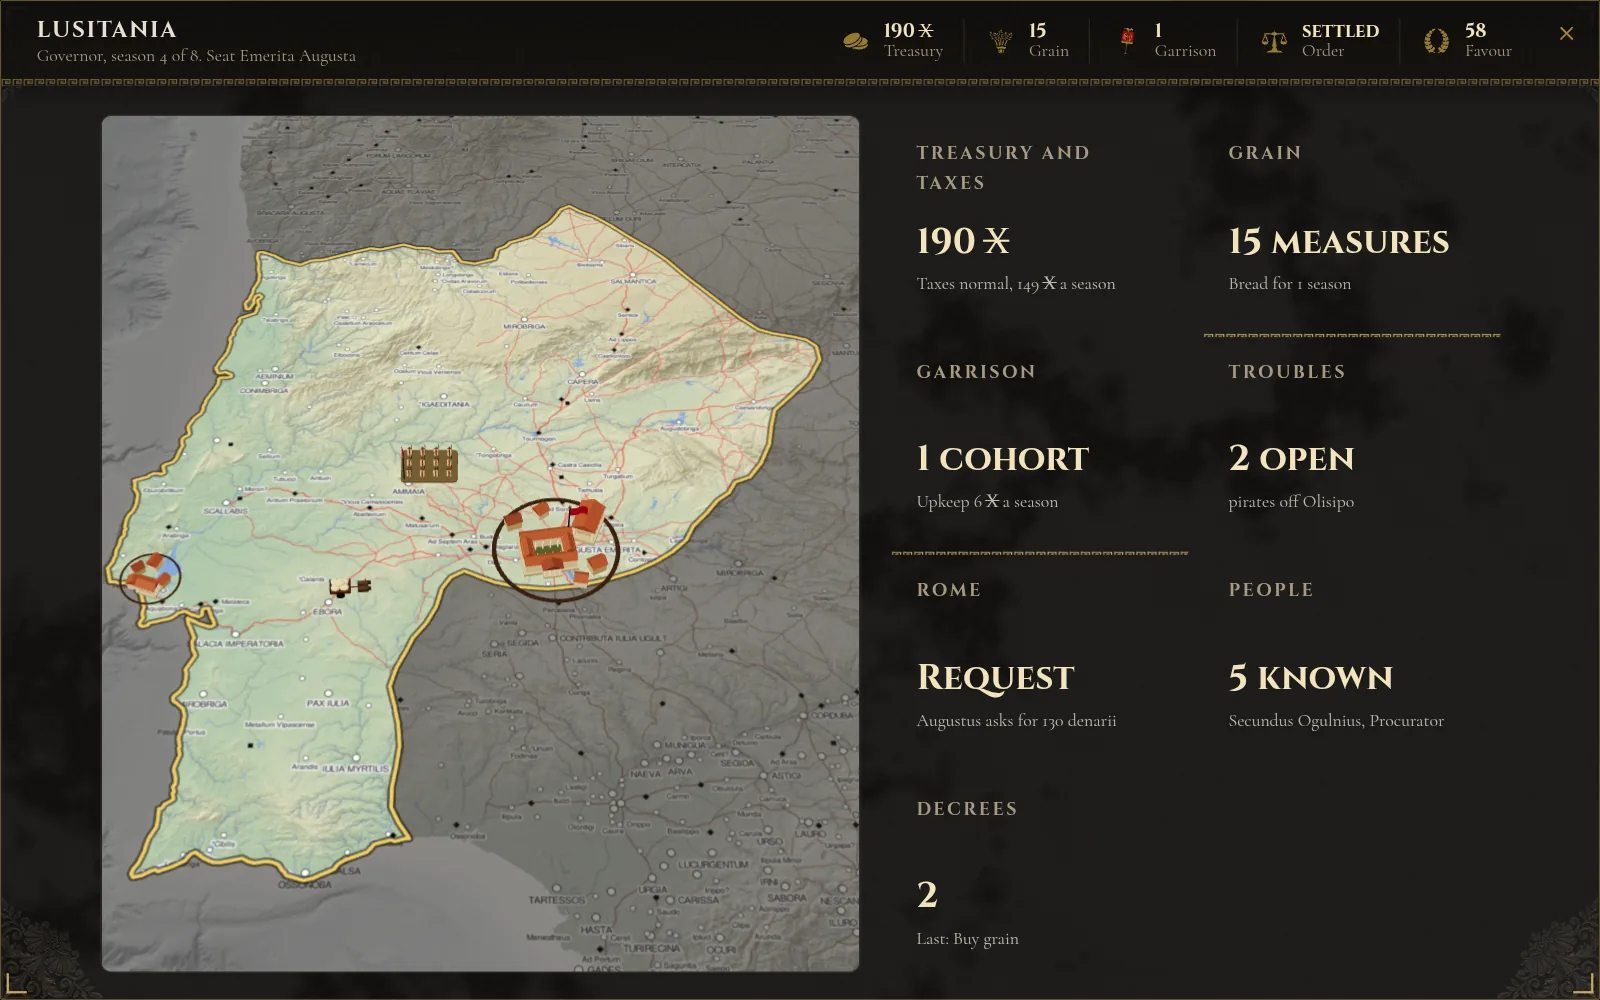1600x1000 pixels.
Task: Open the Troubles section with 2 open
Action: (x=1352, y=445)
